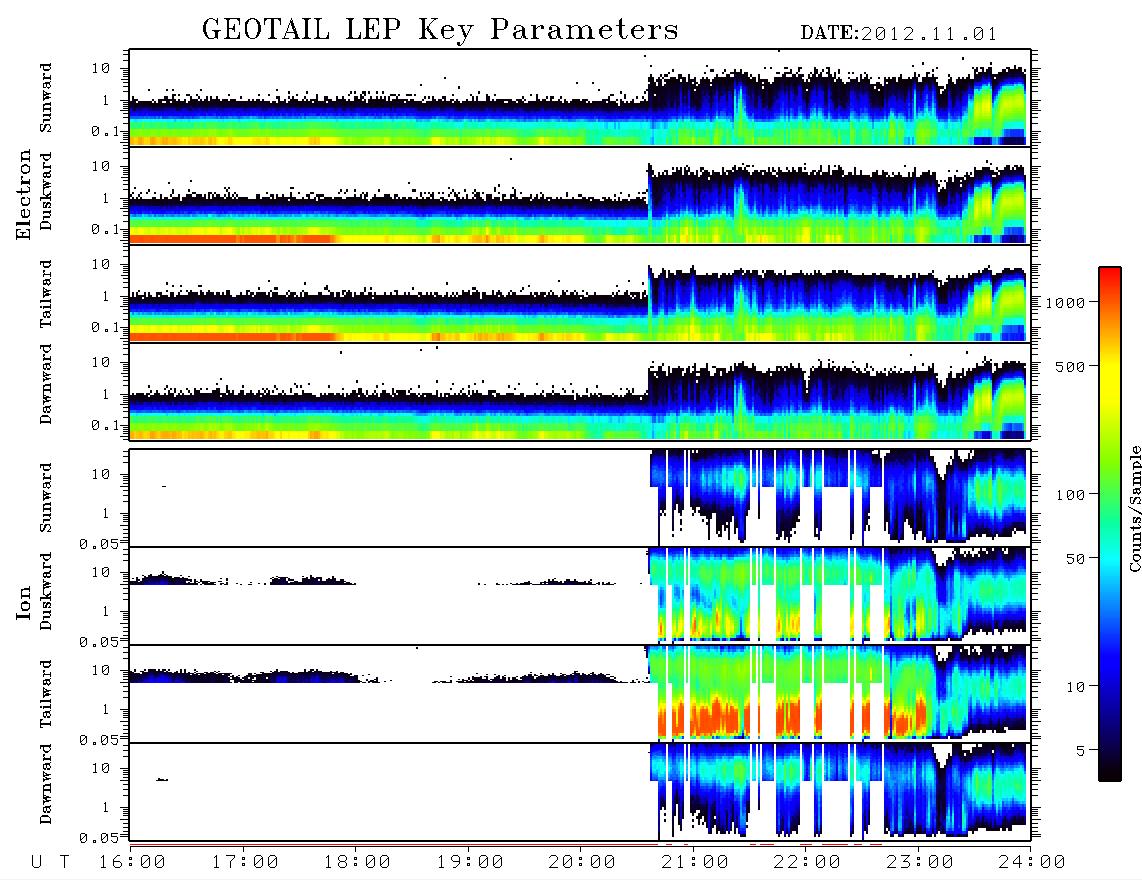Viewport: 1142px width, 880px height.
Task: Click the red top of the color bar
Action: [1109, 274]
